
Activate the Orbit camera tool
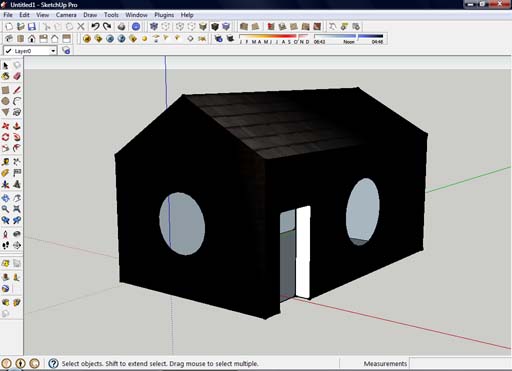(5, 198)
